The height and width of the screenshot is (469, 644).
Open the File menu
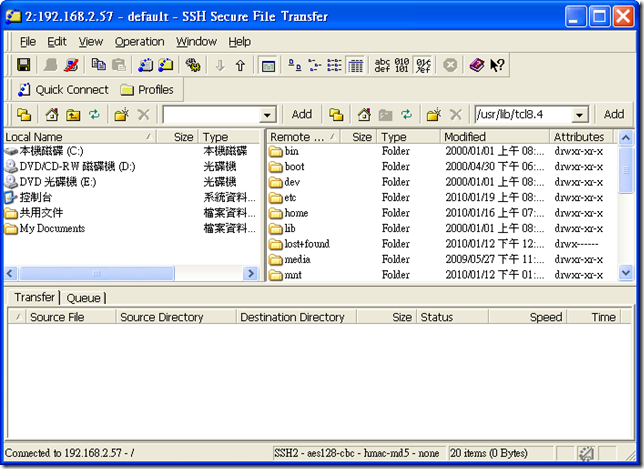click(28, 41)
